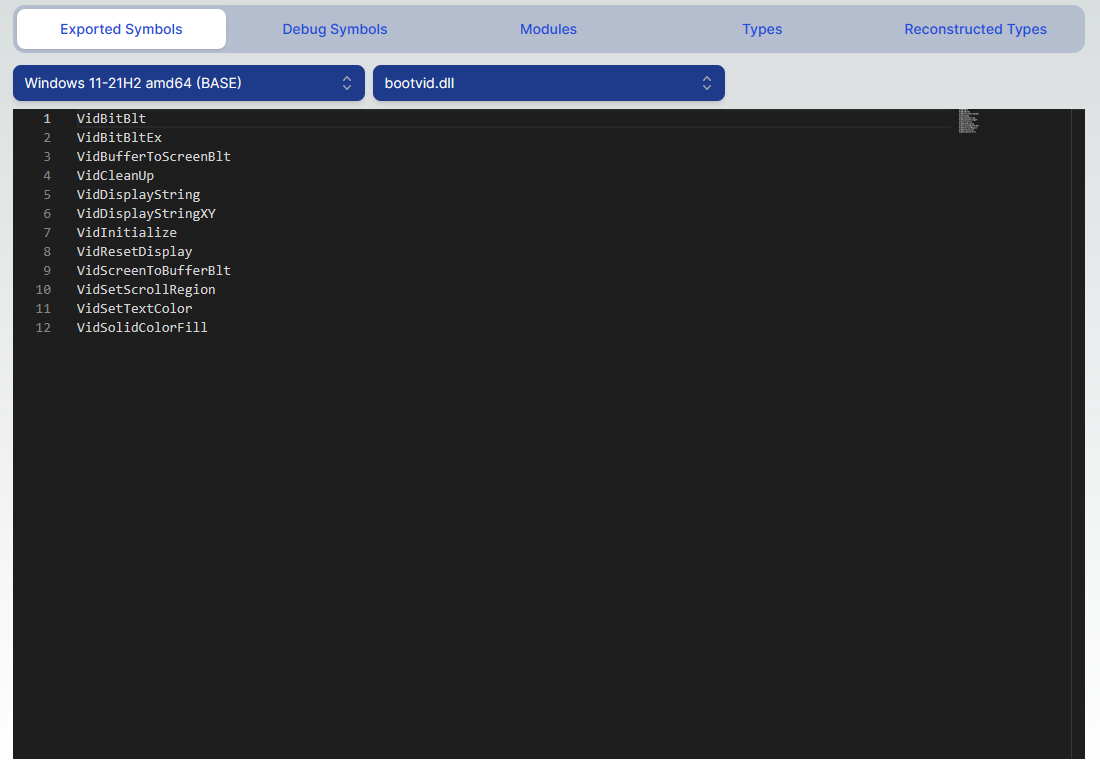Screen dimensions: 1100x764
Task: Click line number 10 in the gutter
Action: click(43, 289)
